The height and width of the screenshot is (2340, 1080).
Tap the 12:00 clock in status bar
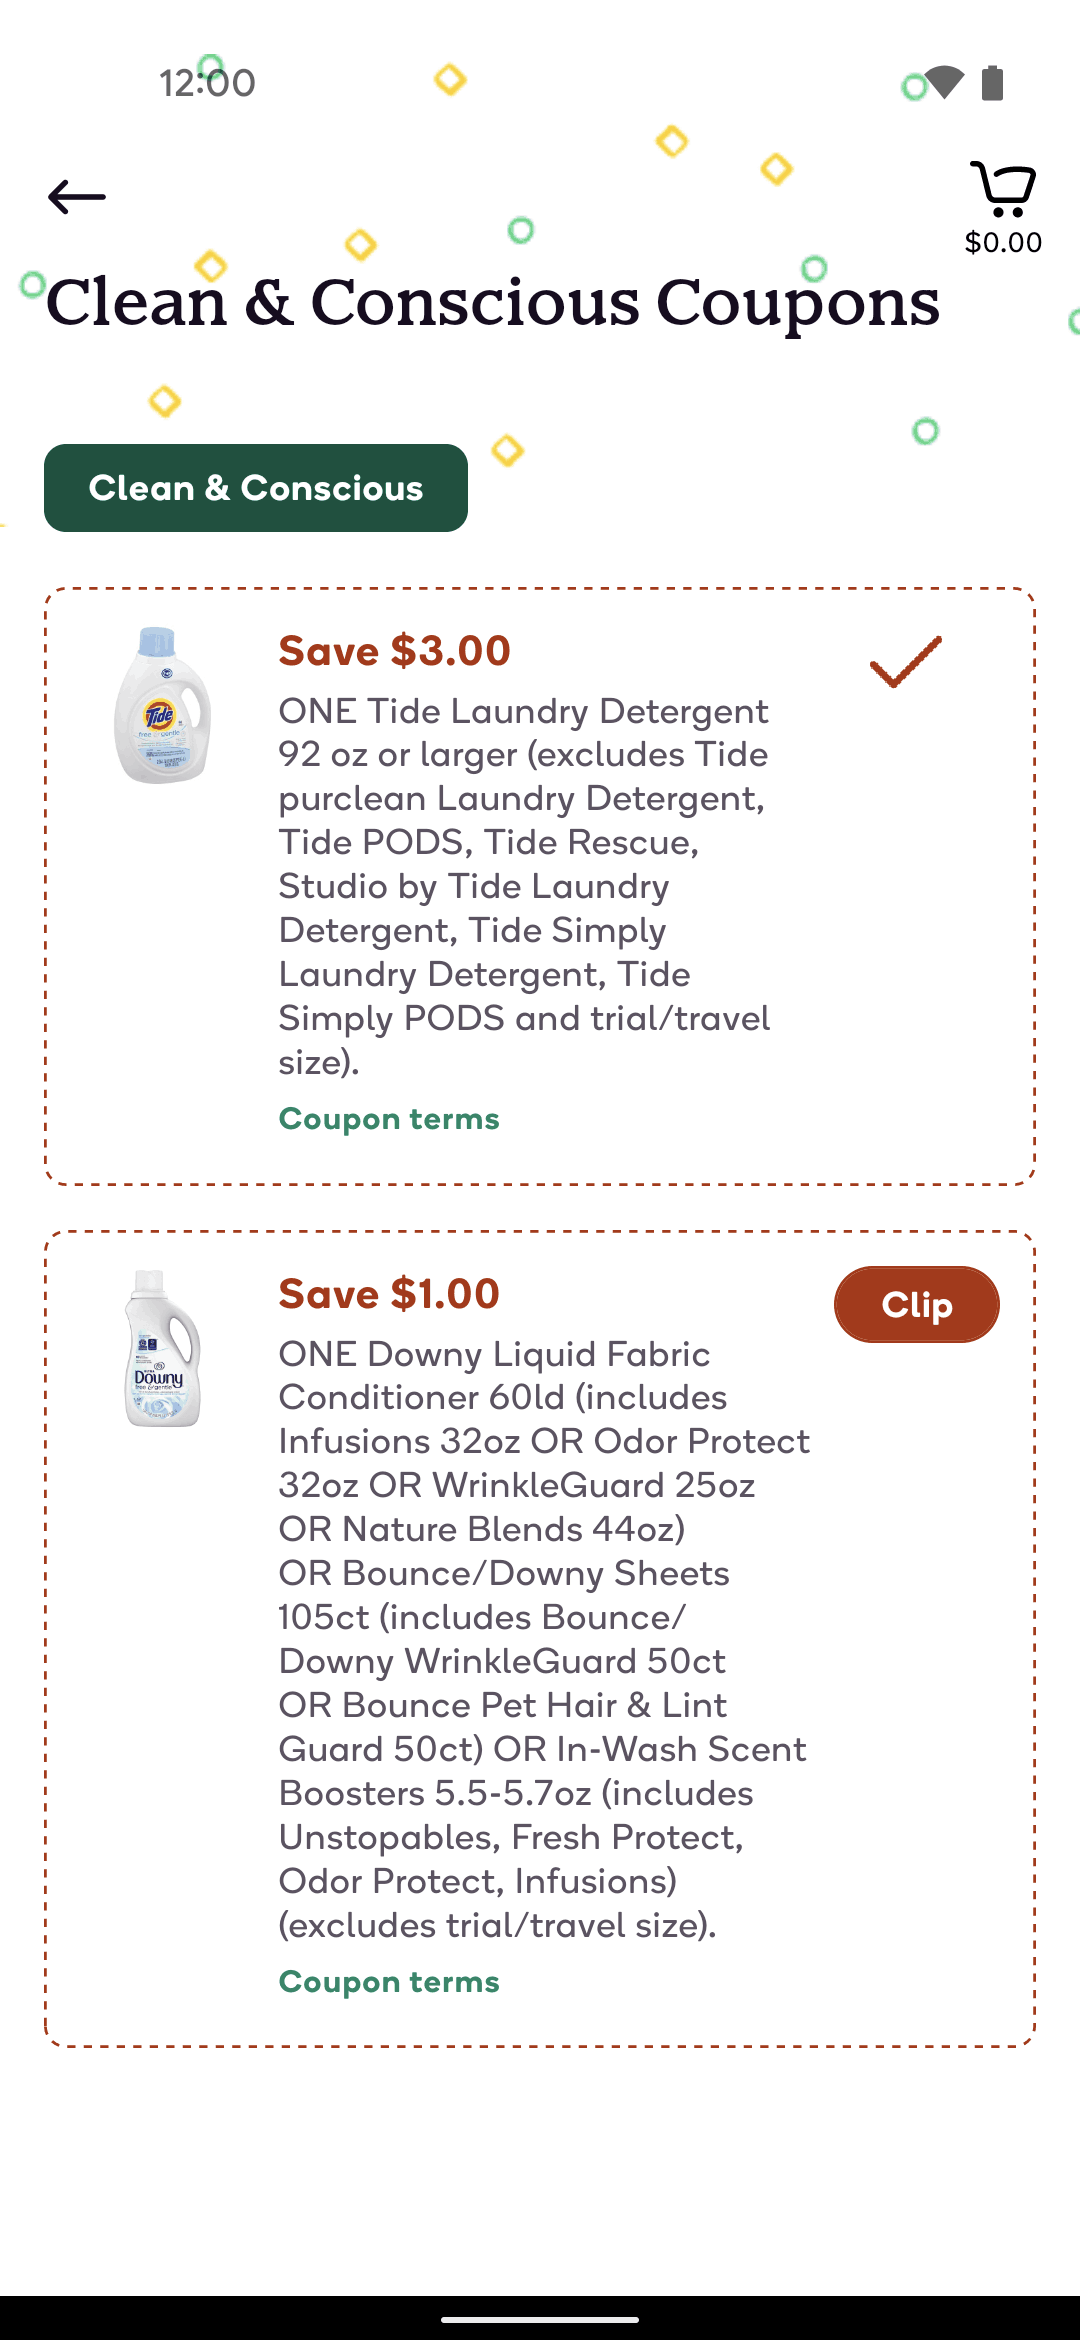207,83
